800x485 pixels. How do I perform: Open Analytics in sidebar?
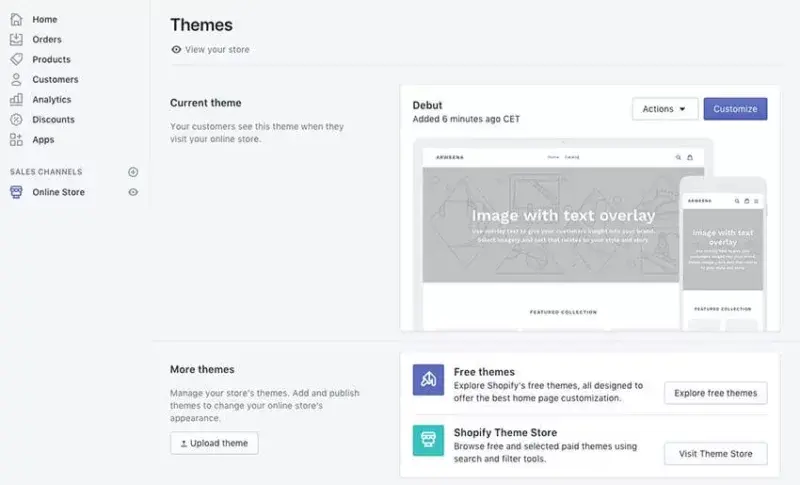point(52,99)
